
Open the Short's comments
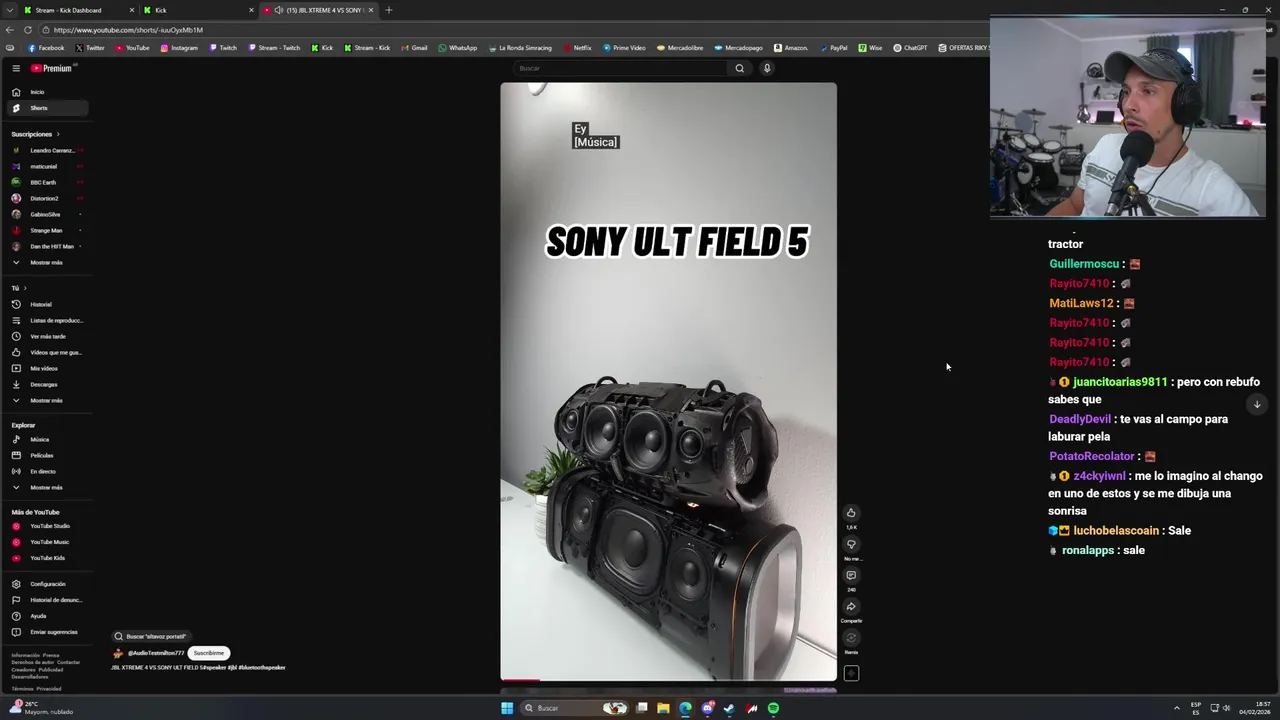(x=851, y=575)
